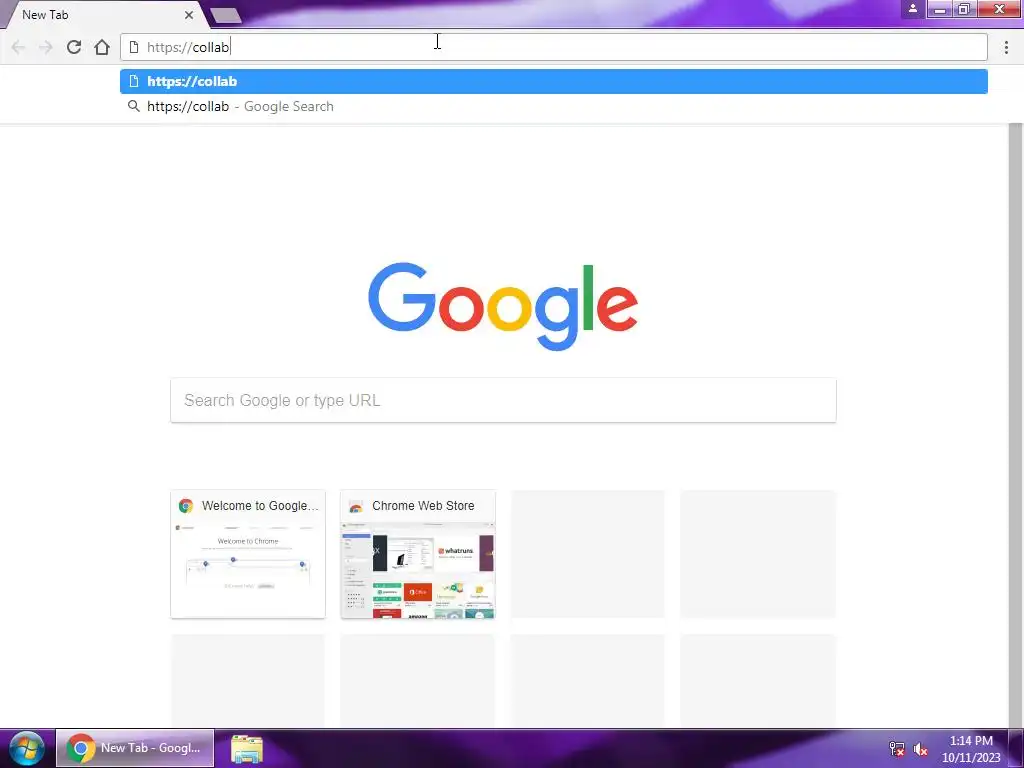Click the Web Store icon on its tile

pos(356,506)
